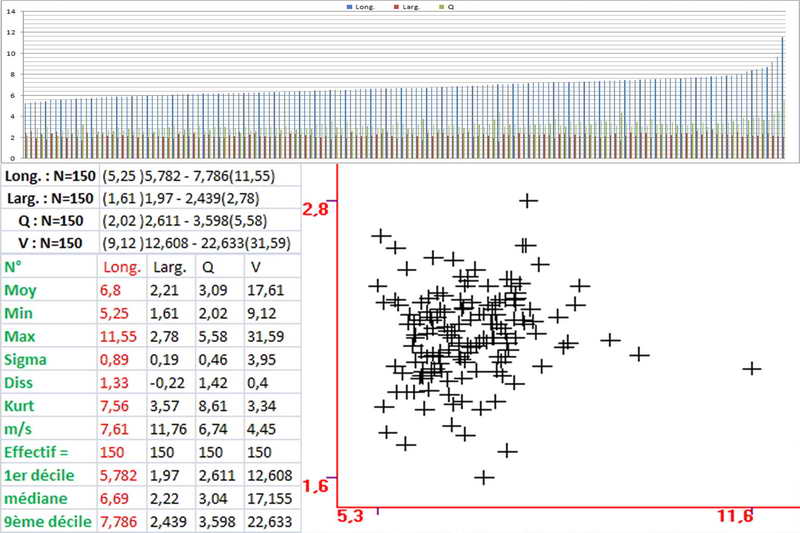Click the 9ème décile row label
Viewport: 800px width, 533px height.
tap(45, 520)
